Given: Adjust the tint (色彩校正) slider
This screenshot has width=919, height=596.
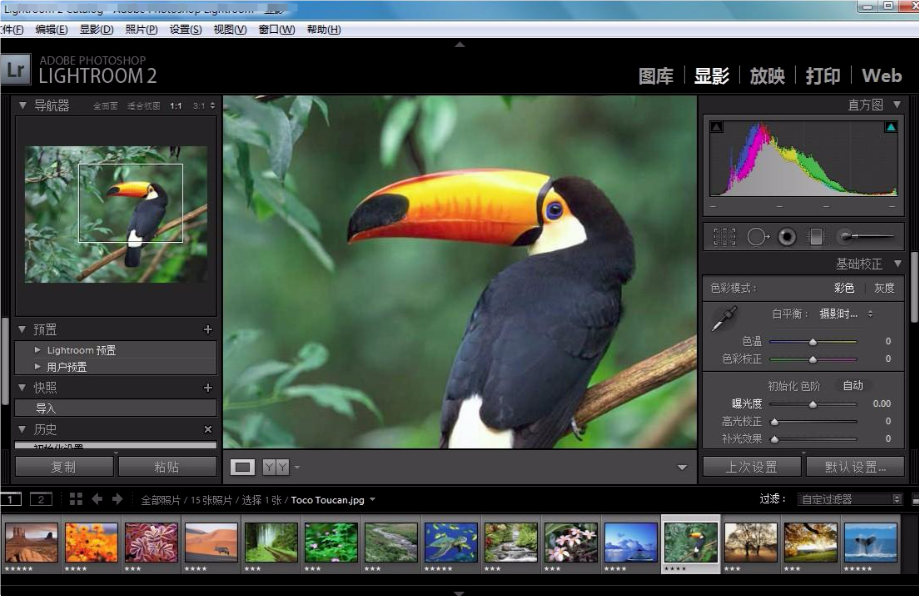Looking at the screenshot, I should [x=812, y=359].
